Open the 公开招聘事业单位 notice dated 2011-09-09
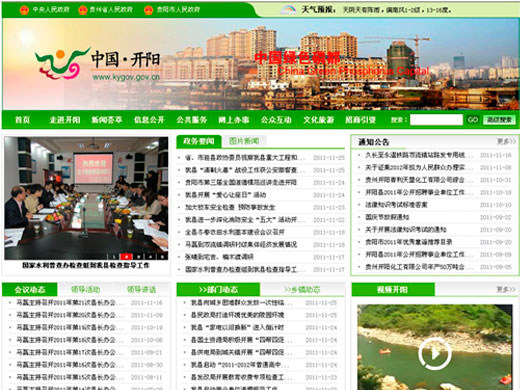This screenshot has width=520, height=390. (419, 254)
